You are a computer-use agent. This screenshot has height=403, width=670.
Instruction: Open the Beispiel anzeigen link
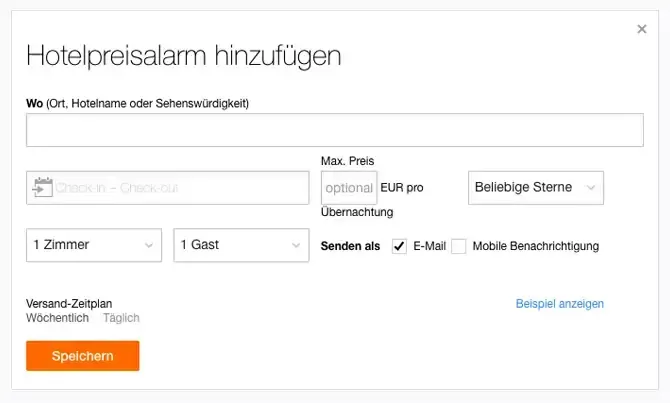pos(559,304)
